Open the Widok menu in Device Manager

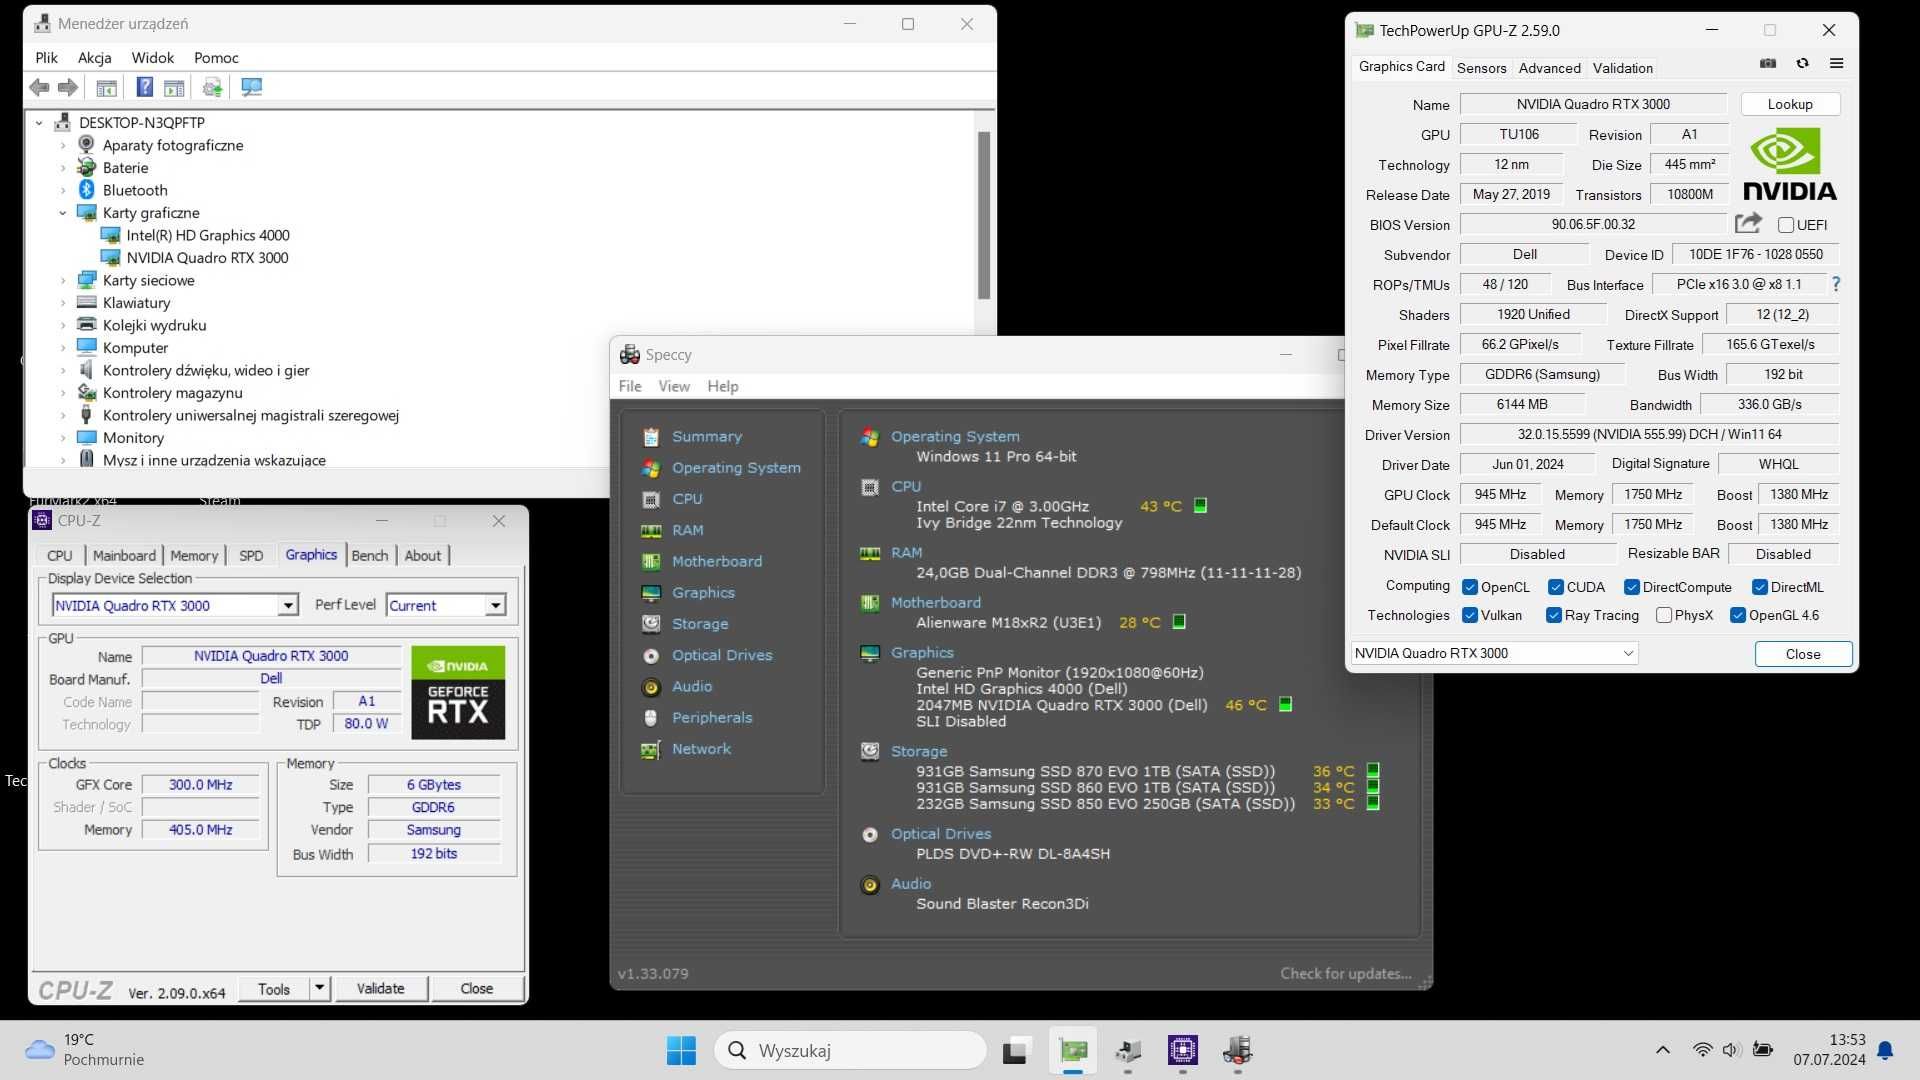coord(153,57)
